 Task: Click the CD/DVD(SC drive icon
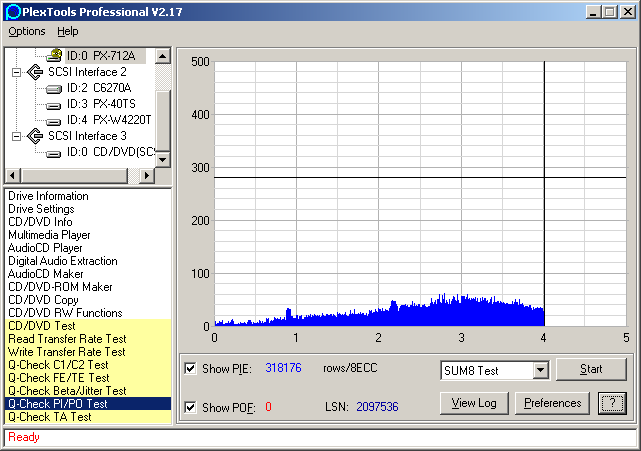tap(54, 154)
